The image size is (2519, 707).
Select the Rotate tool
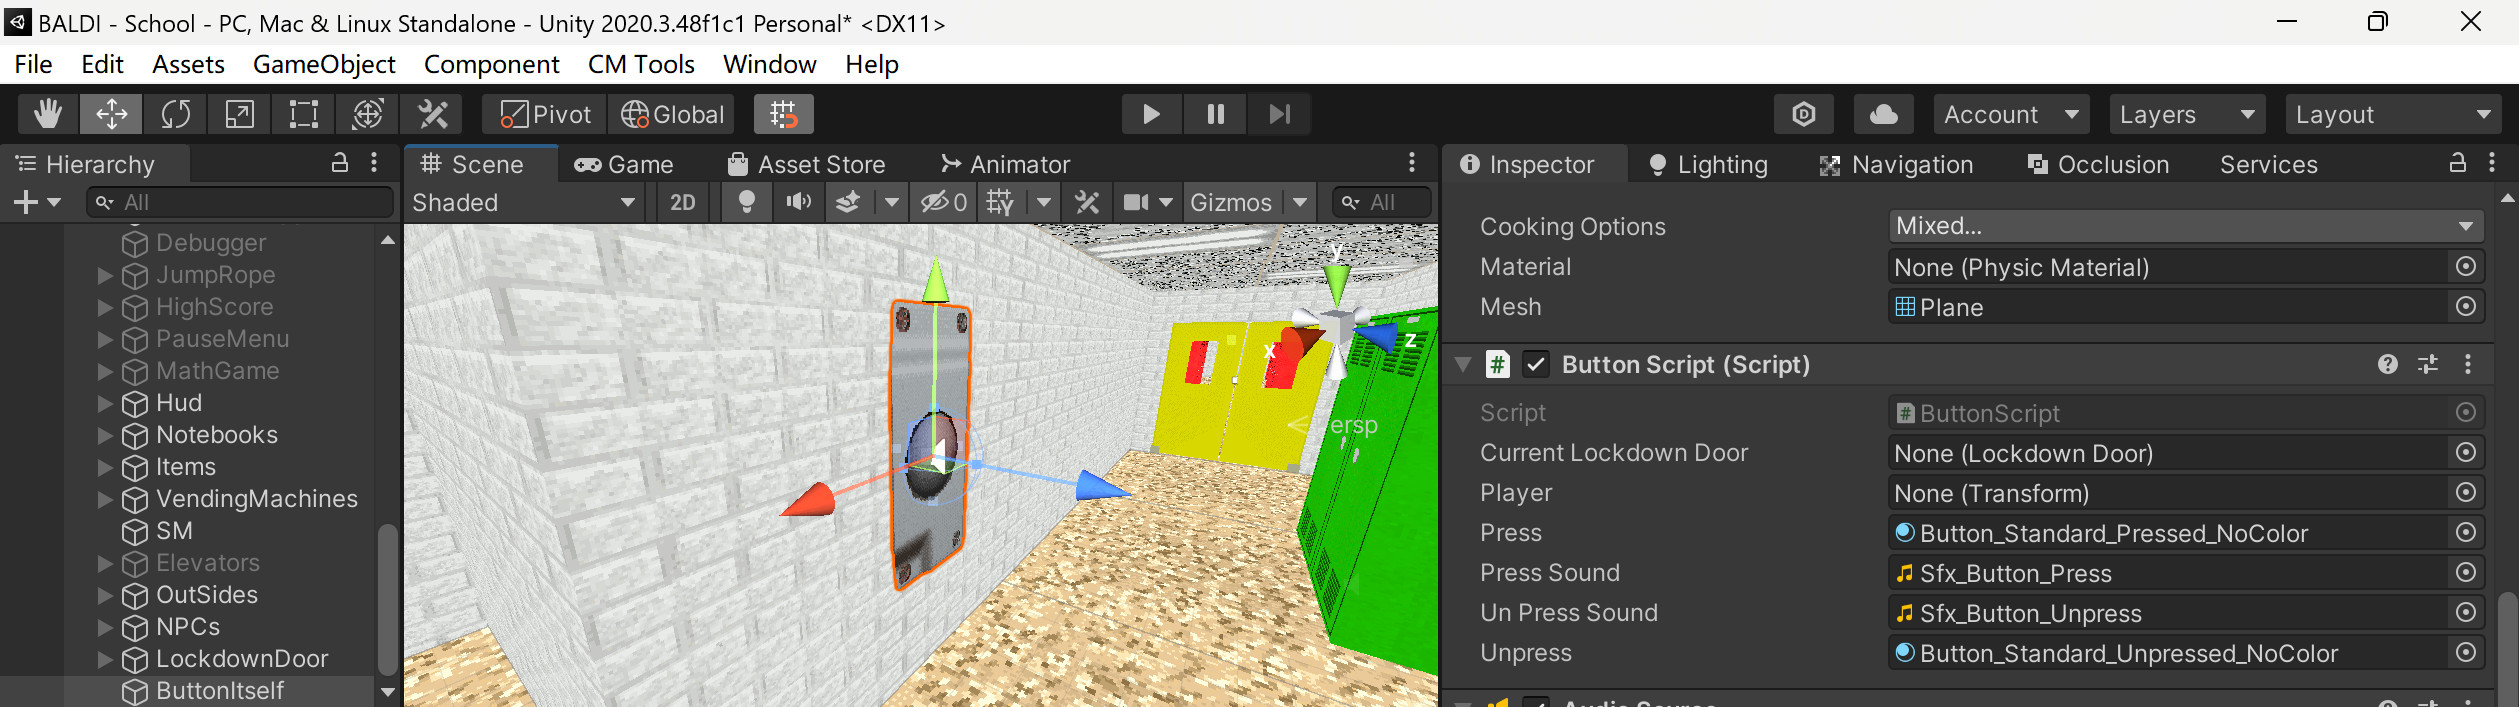[175, 114]
